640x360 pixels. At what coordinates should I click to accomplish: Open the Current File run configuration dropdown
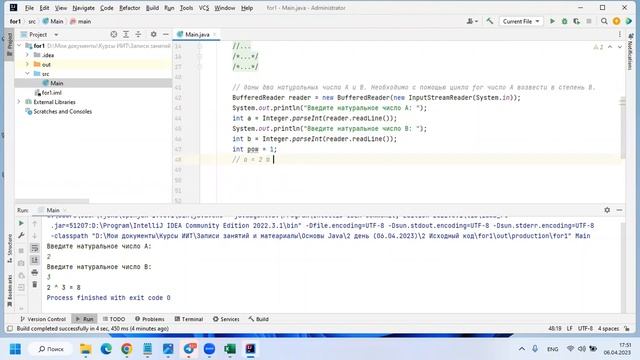(521, 21)
